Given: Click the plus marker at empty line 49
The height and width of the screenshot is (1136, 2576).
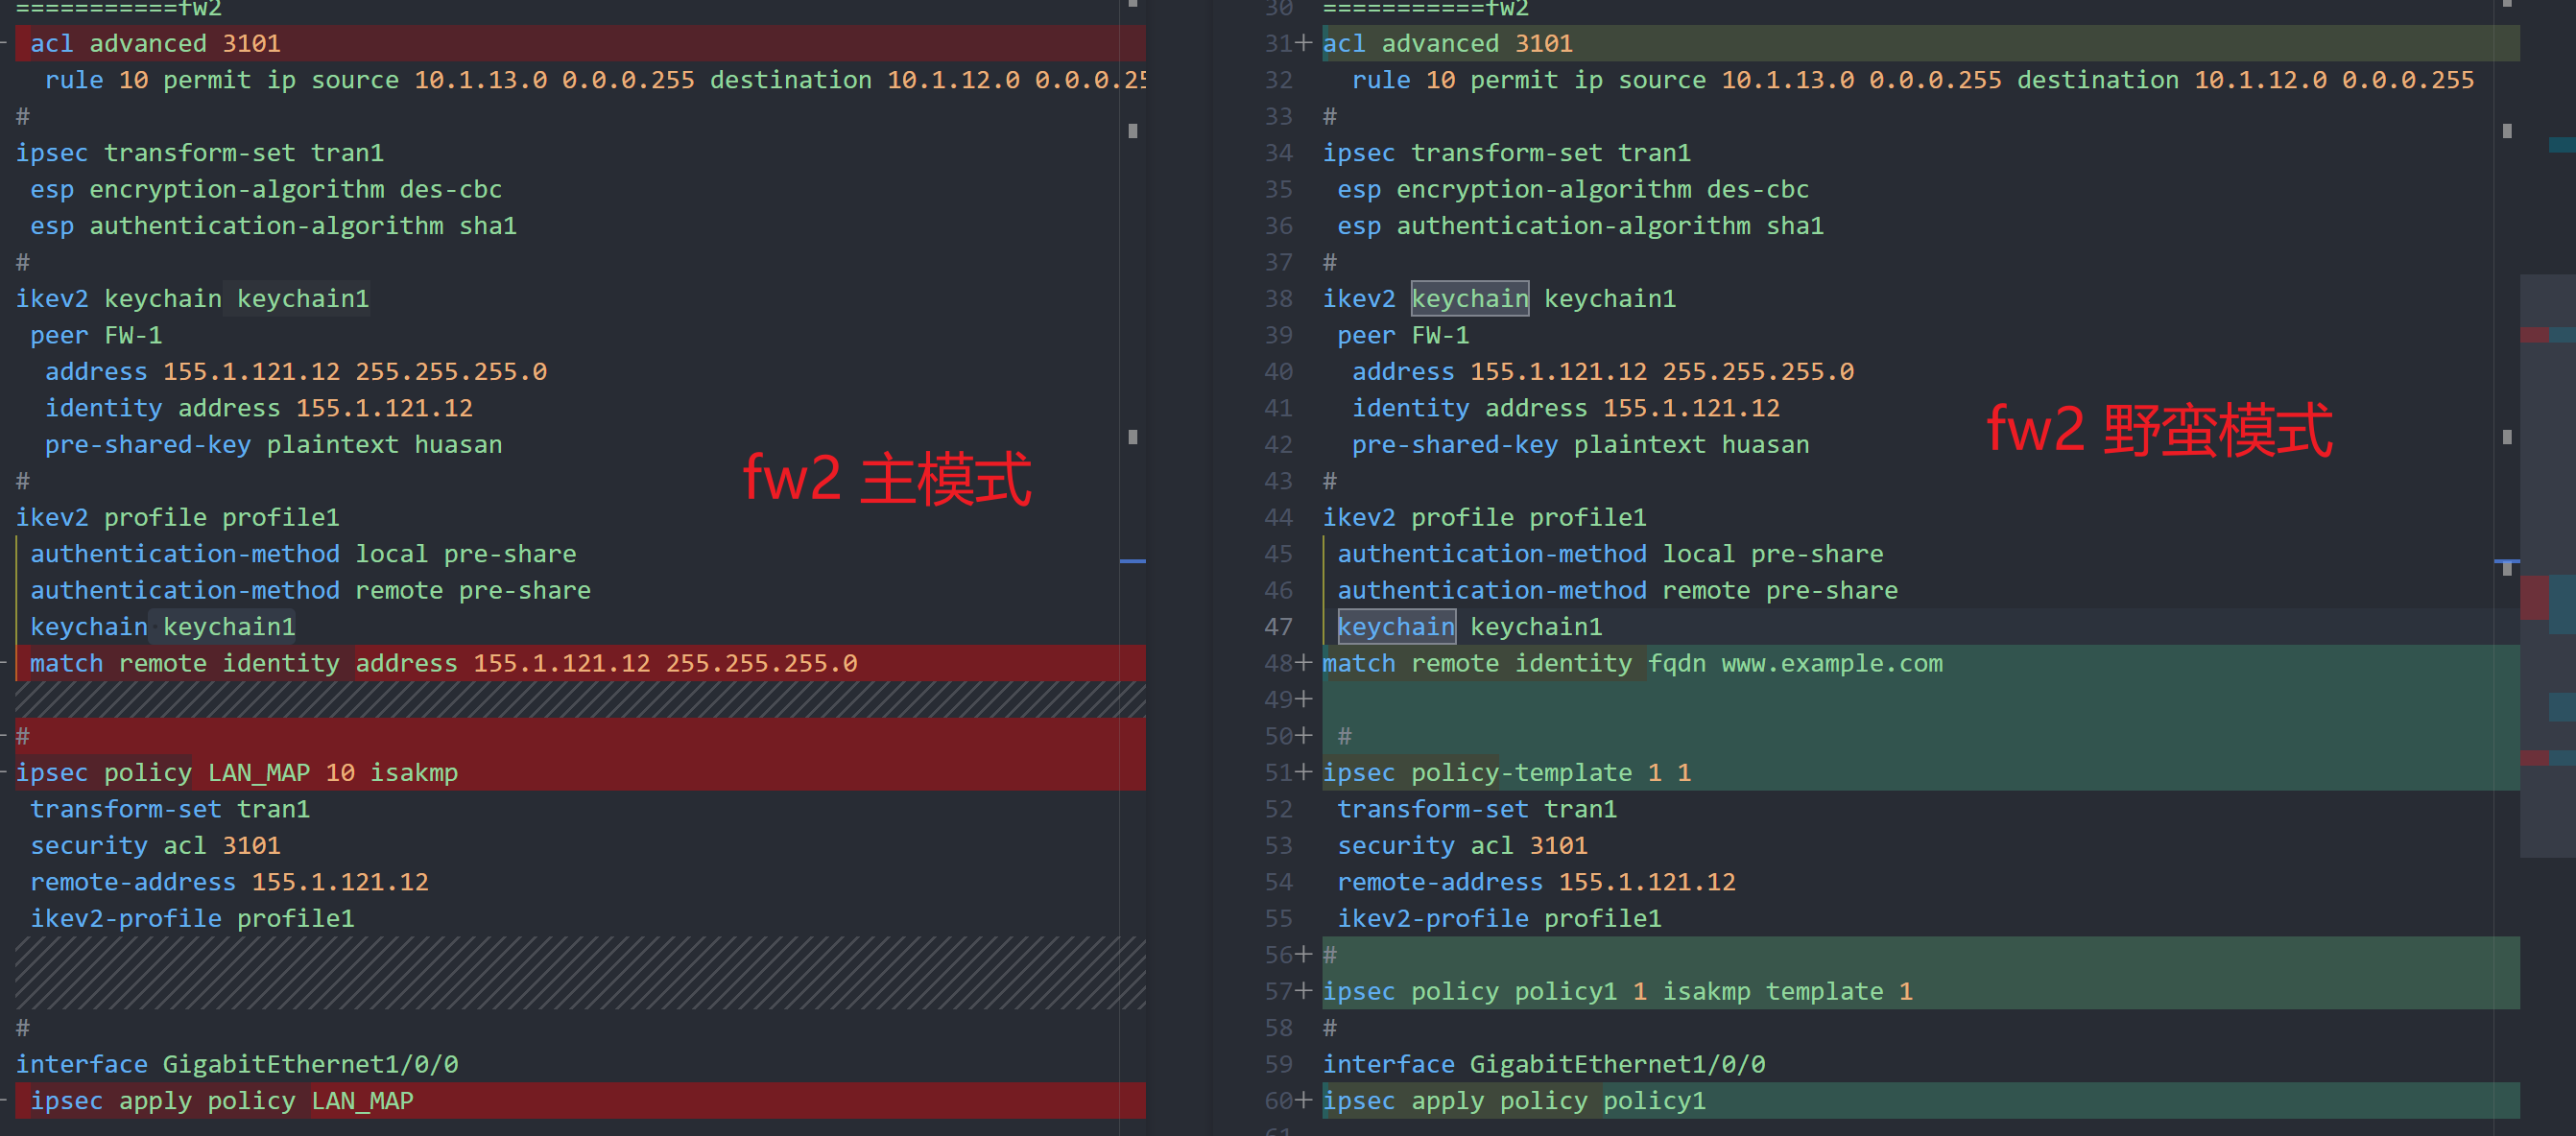Looking at the screenshot, I should [1303, 699].
